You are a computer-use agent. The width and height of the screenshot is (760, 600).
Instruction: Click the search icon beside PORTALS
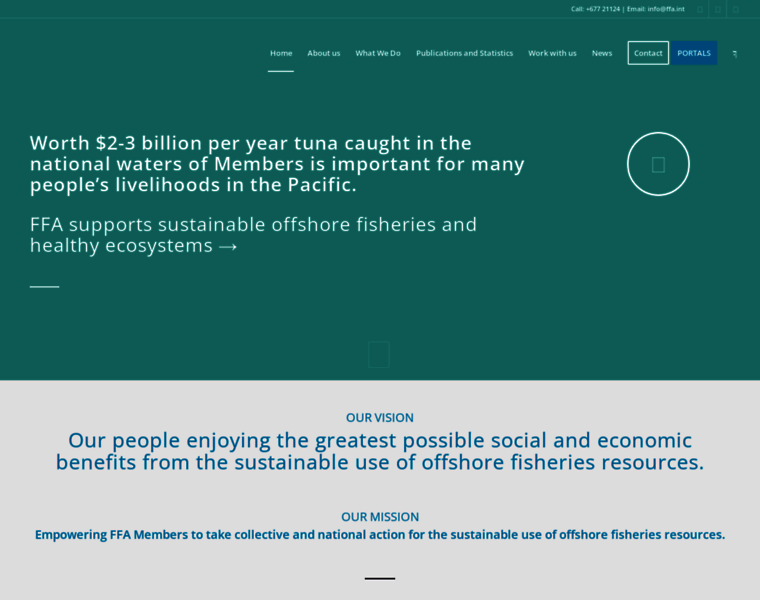(x=735, y=54)
